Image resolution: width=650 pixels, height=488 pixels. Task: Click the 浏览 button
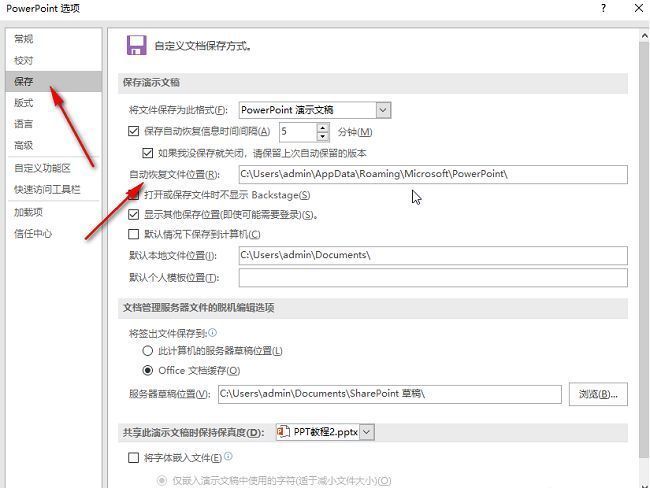pyautogui.click(x=598, y=394)
